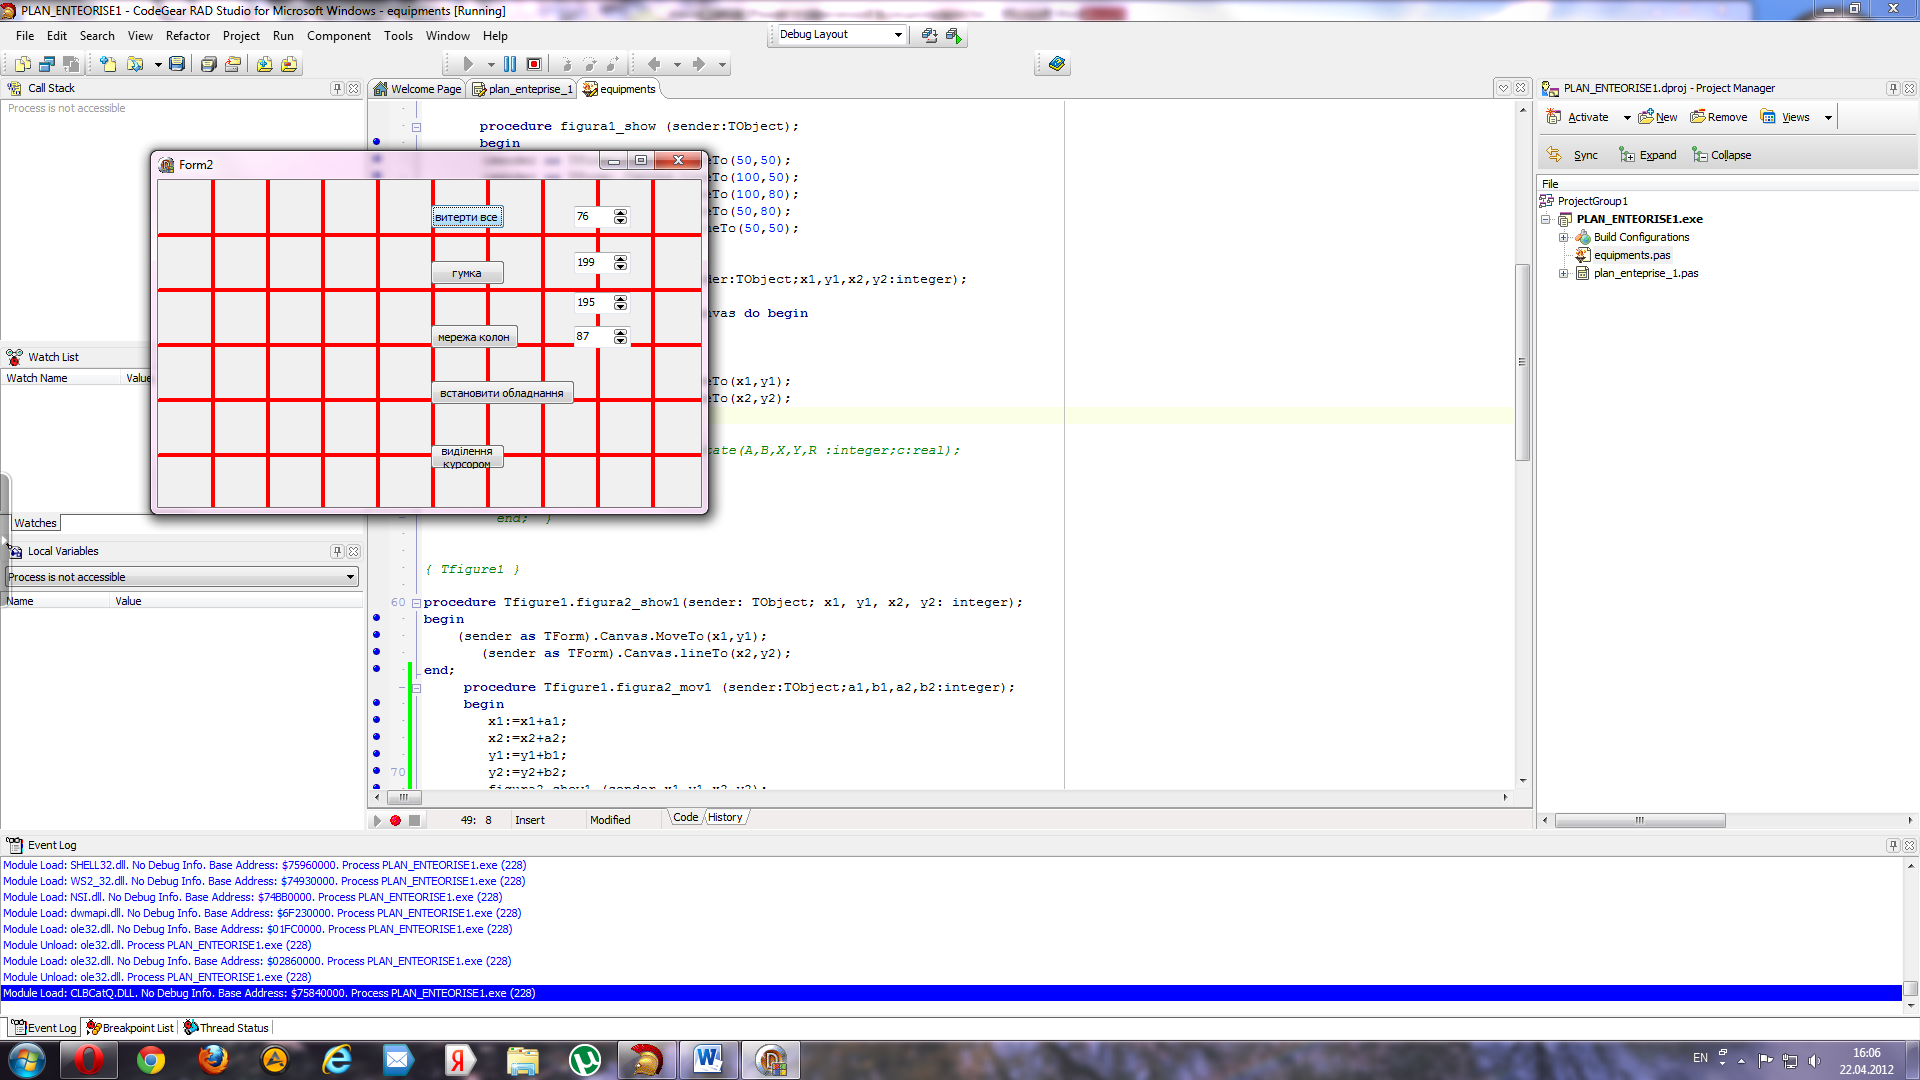Click the Step Over debug icon

(590, 64)
